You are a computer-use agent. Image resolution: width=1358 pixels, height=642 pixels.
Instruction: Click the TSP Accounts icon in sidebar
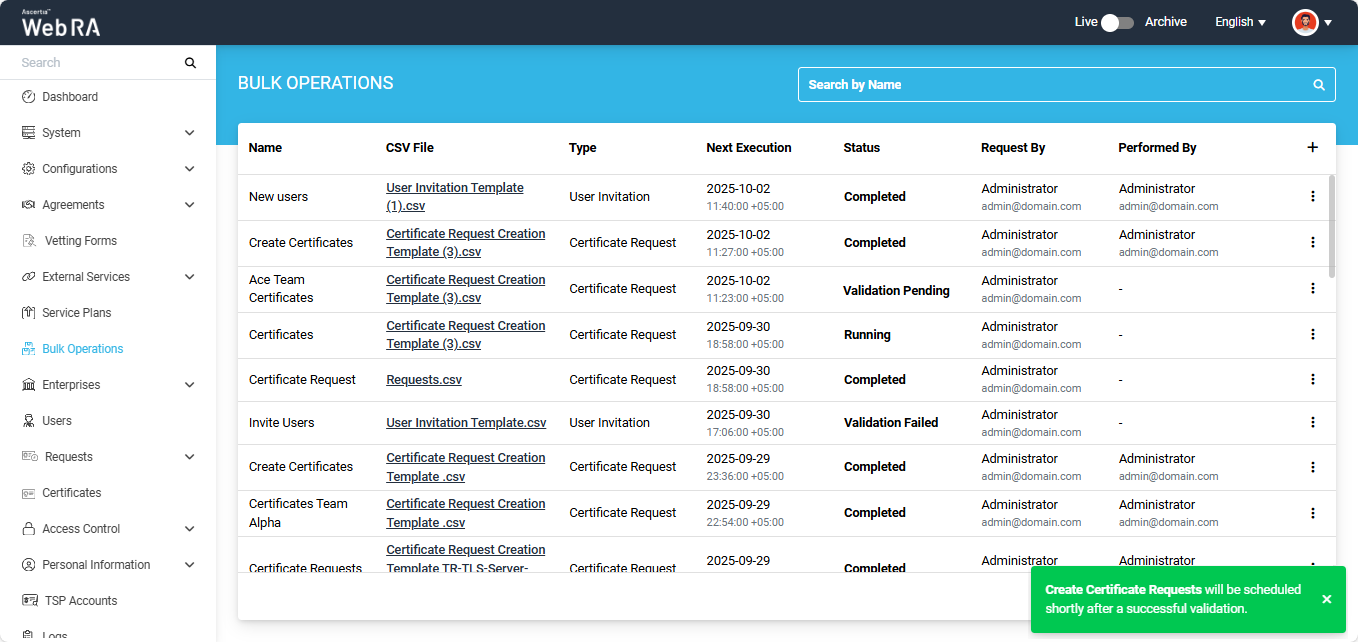28,601
